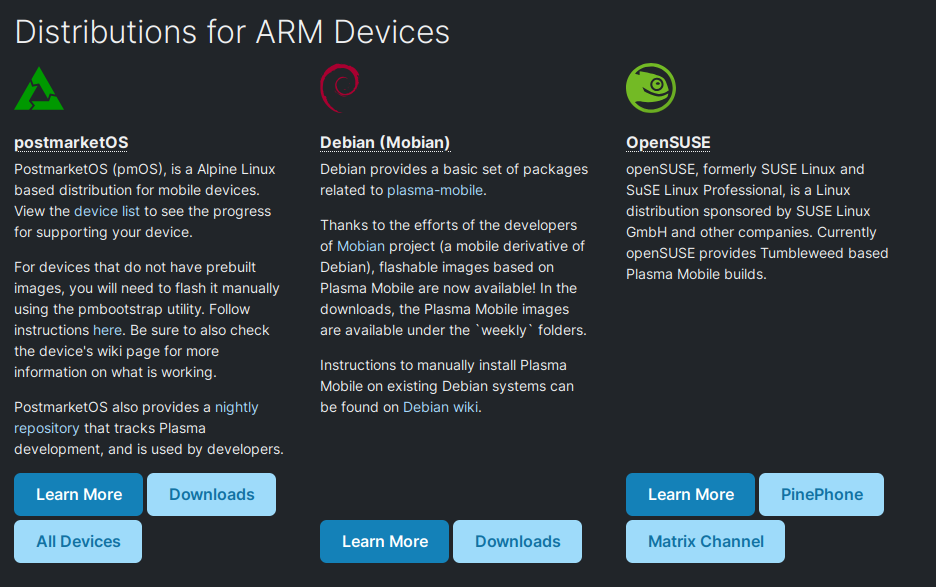This screenshot has width=936, height=587.
Task: Open the 'Debian wiki' link
Action: [441, 407]
